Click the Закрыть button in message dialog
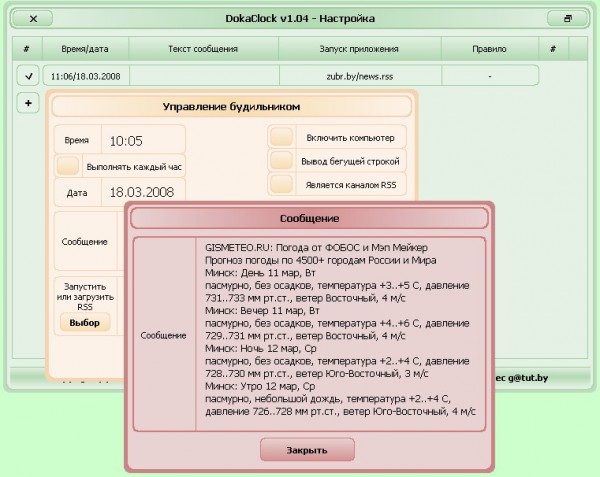 coord(307,450)
